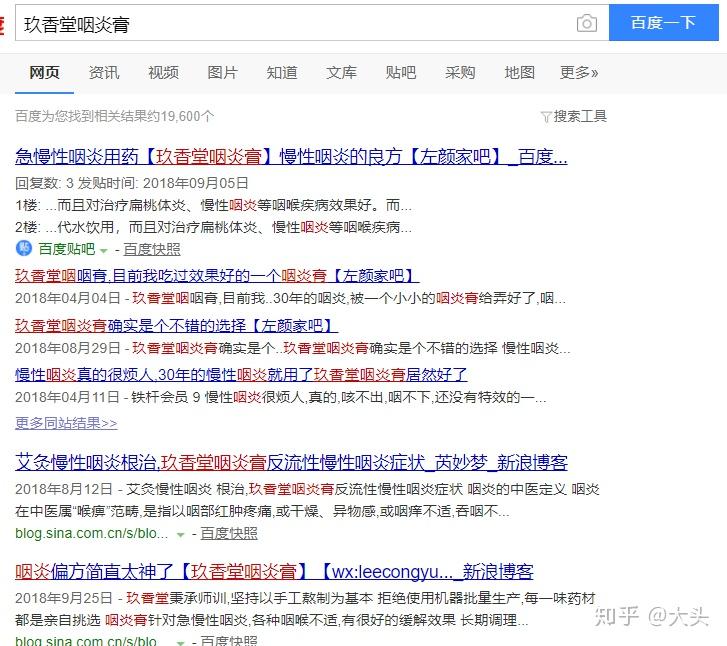727x646 pixels.
Task: Click snippet dated 2018年04月11日
Action: (x=281, y=397)
